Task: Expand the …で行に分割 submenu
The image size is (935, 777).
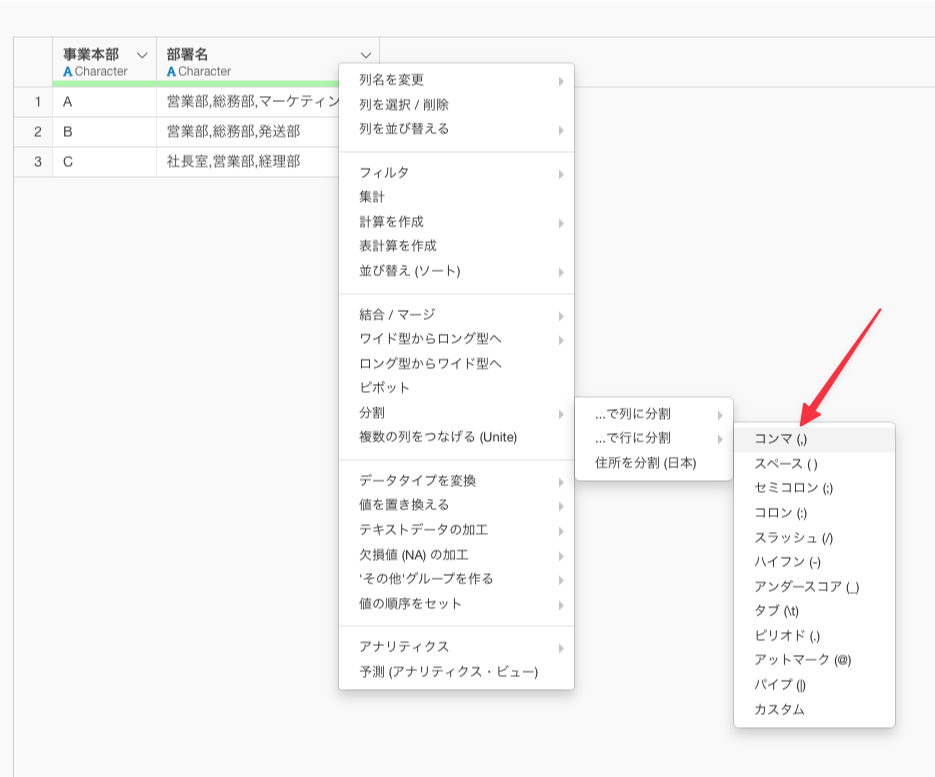Action: click(x=632, y=438)
